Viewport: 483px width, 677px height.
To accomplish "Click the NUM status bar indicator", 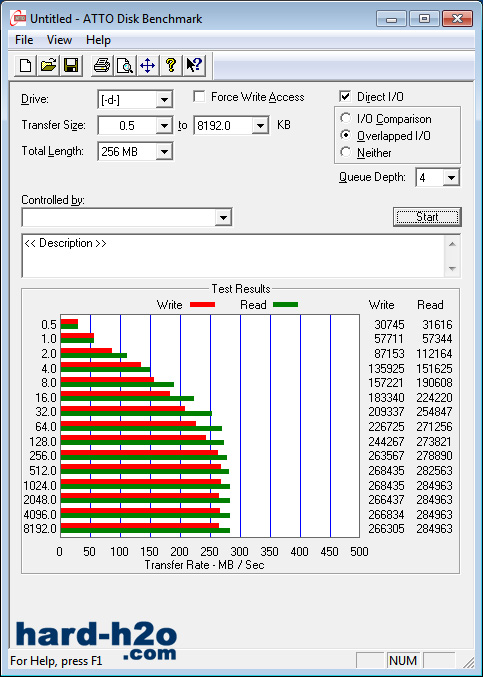I will tap(403, 661).
